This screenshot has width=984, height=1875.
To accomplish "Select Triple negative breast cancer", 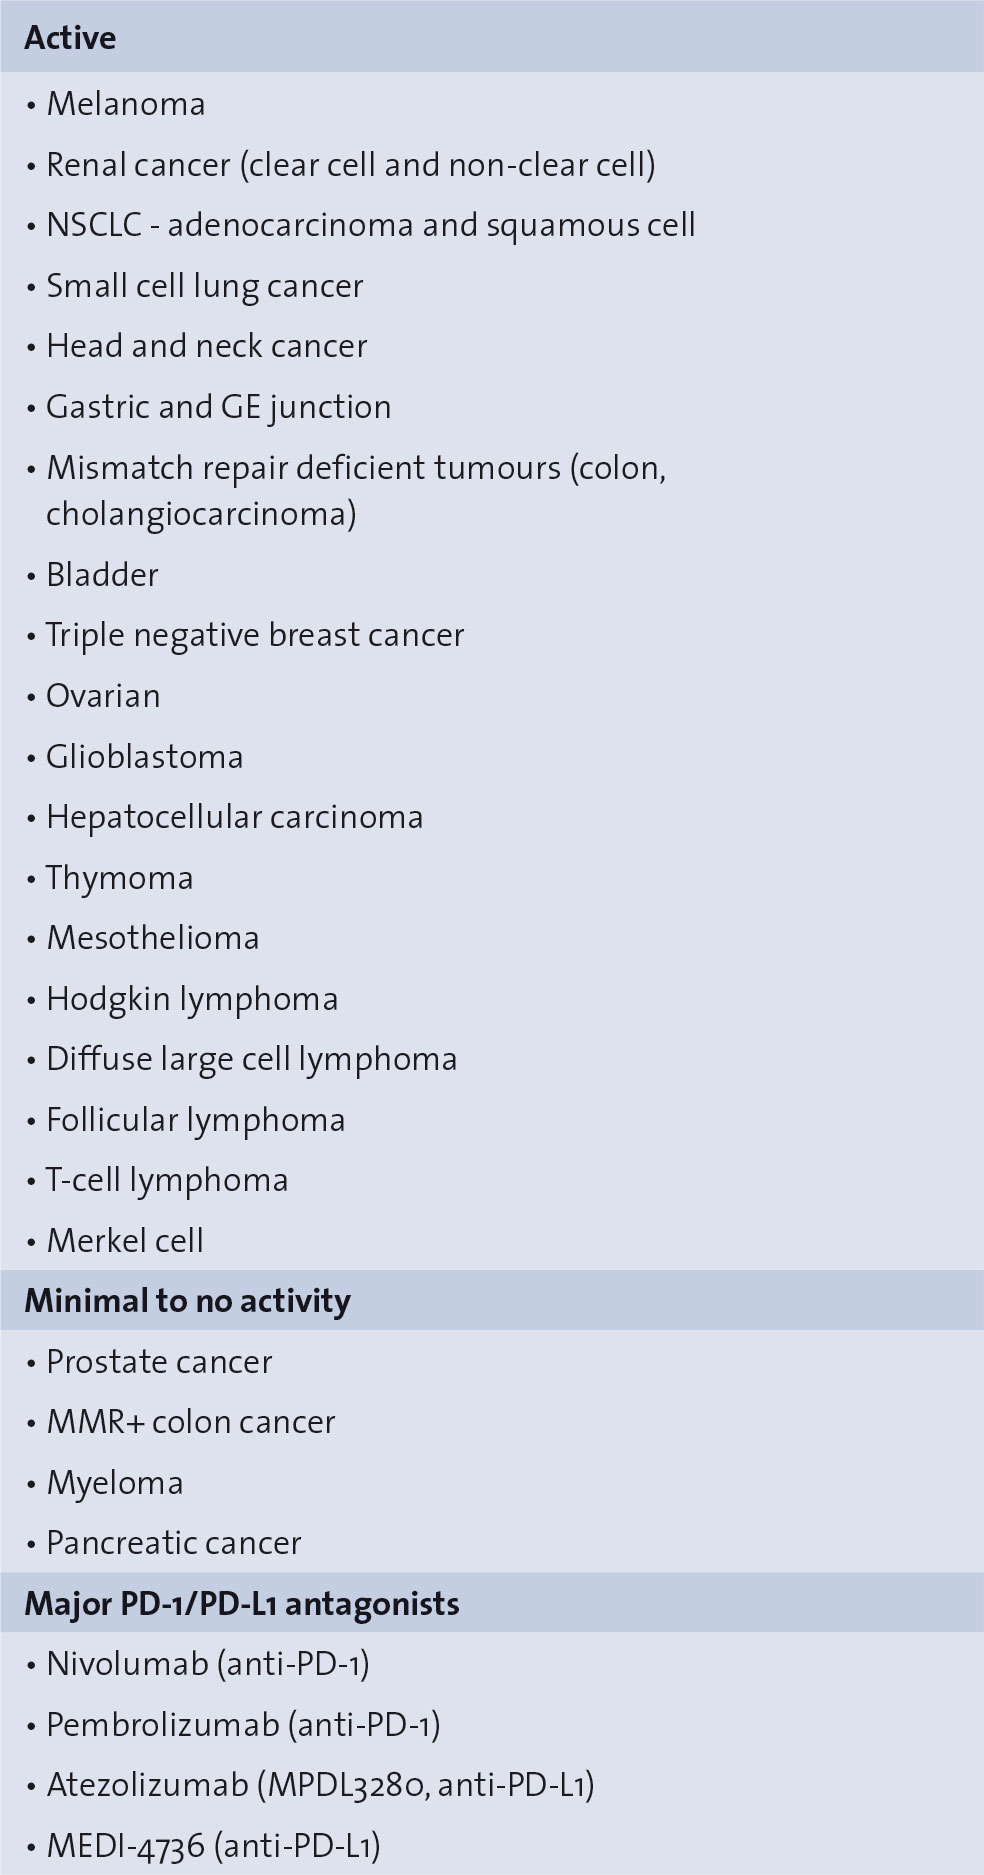I will tap(255, 635).
